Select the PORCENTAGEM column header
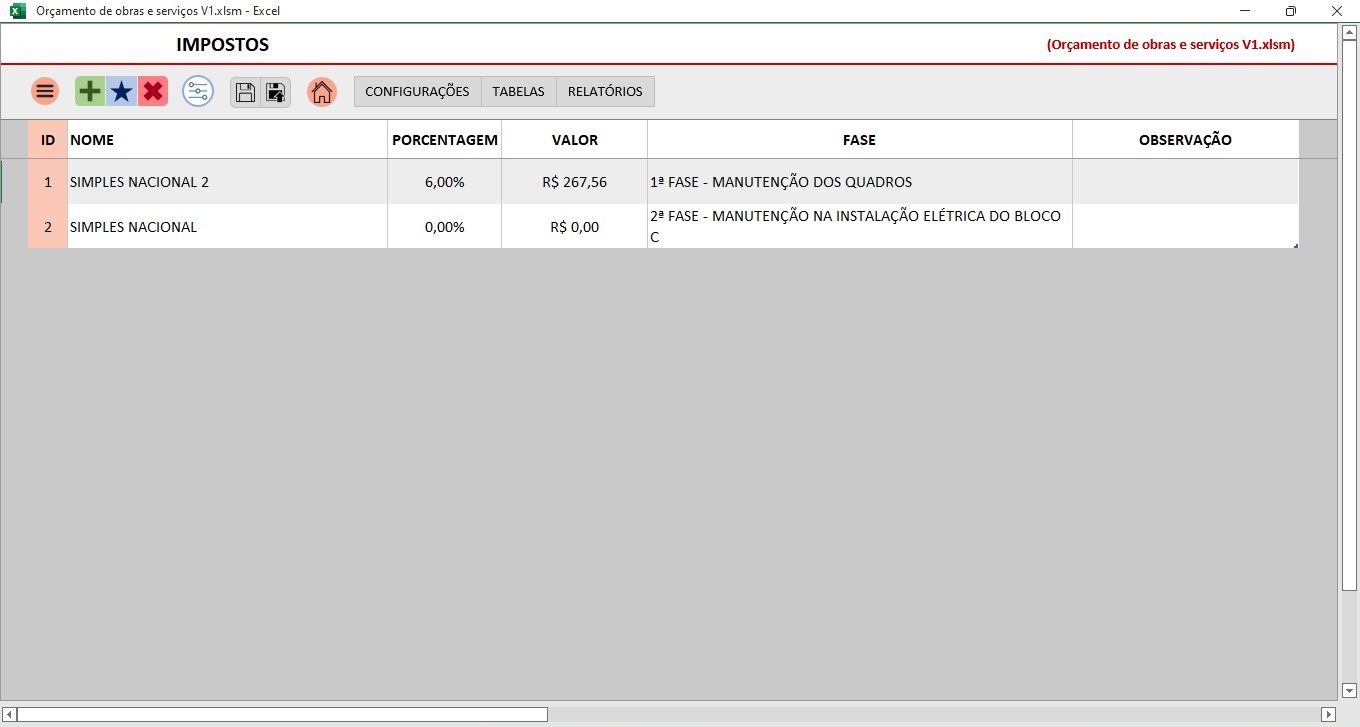 [445, 140]
